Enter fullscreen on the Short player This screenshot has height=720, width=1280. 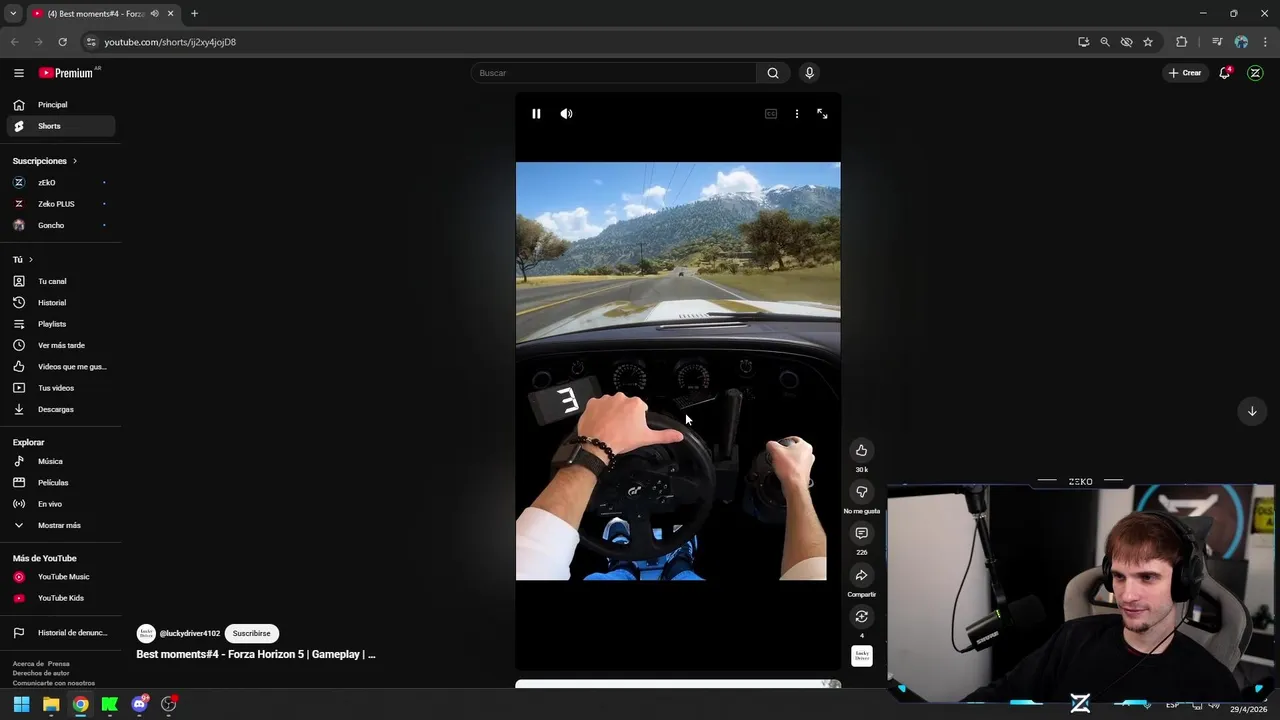pyautogui.click(x=822, y=114)
